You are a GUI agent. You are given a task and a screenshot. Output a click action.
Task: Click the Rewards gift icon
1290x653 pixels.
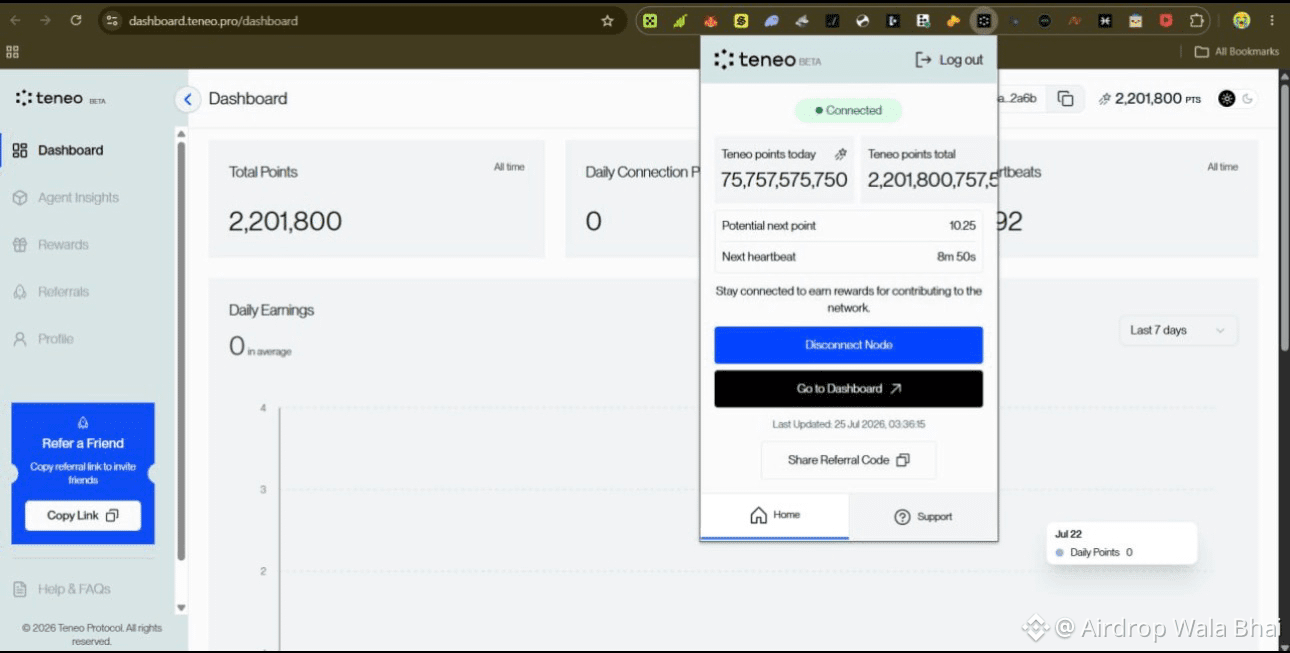pos(20,245)
